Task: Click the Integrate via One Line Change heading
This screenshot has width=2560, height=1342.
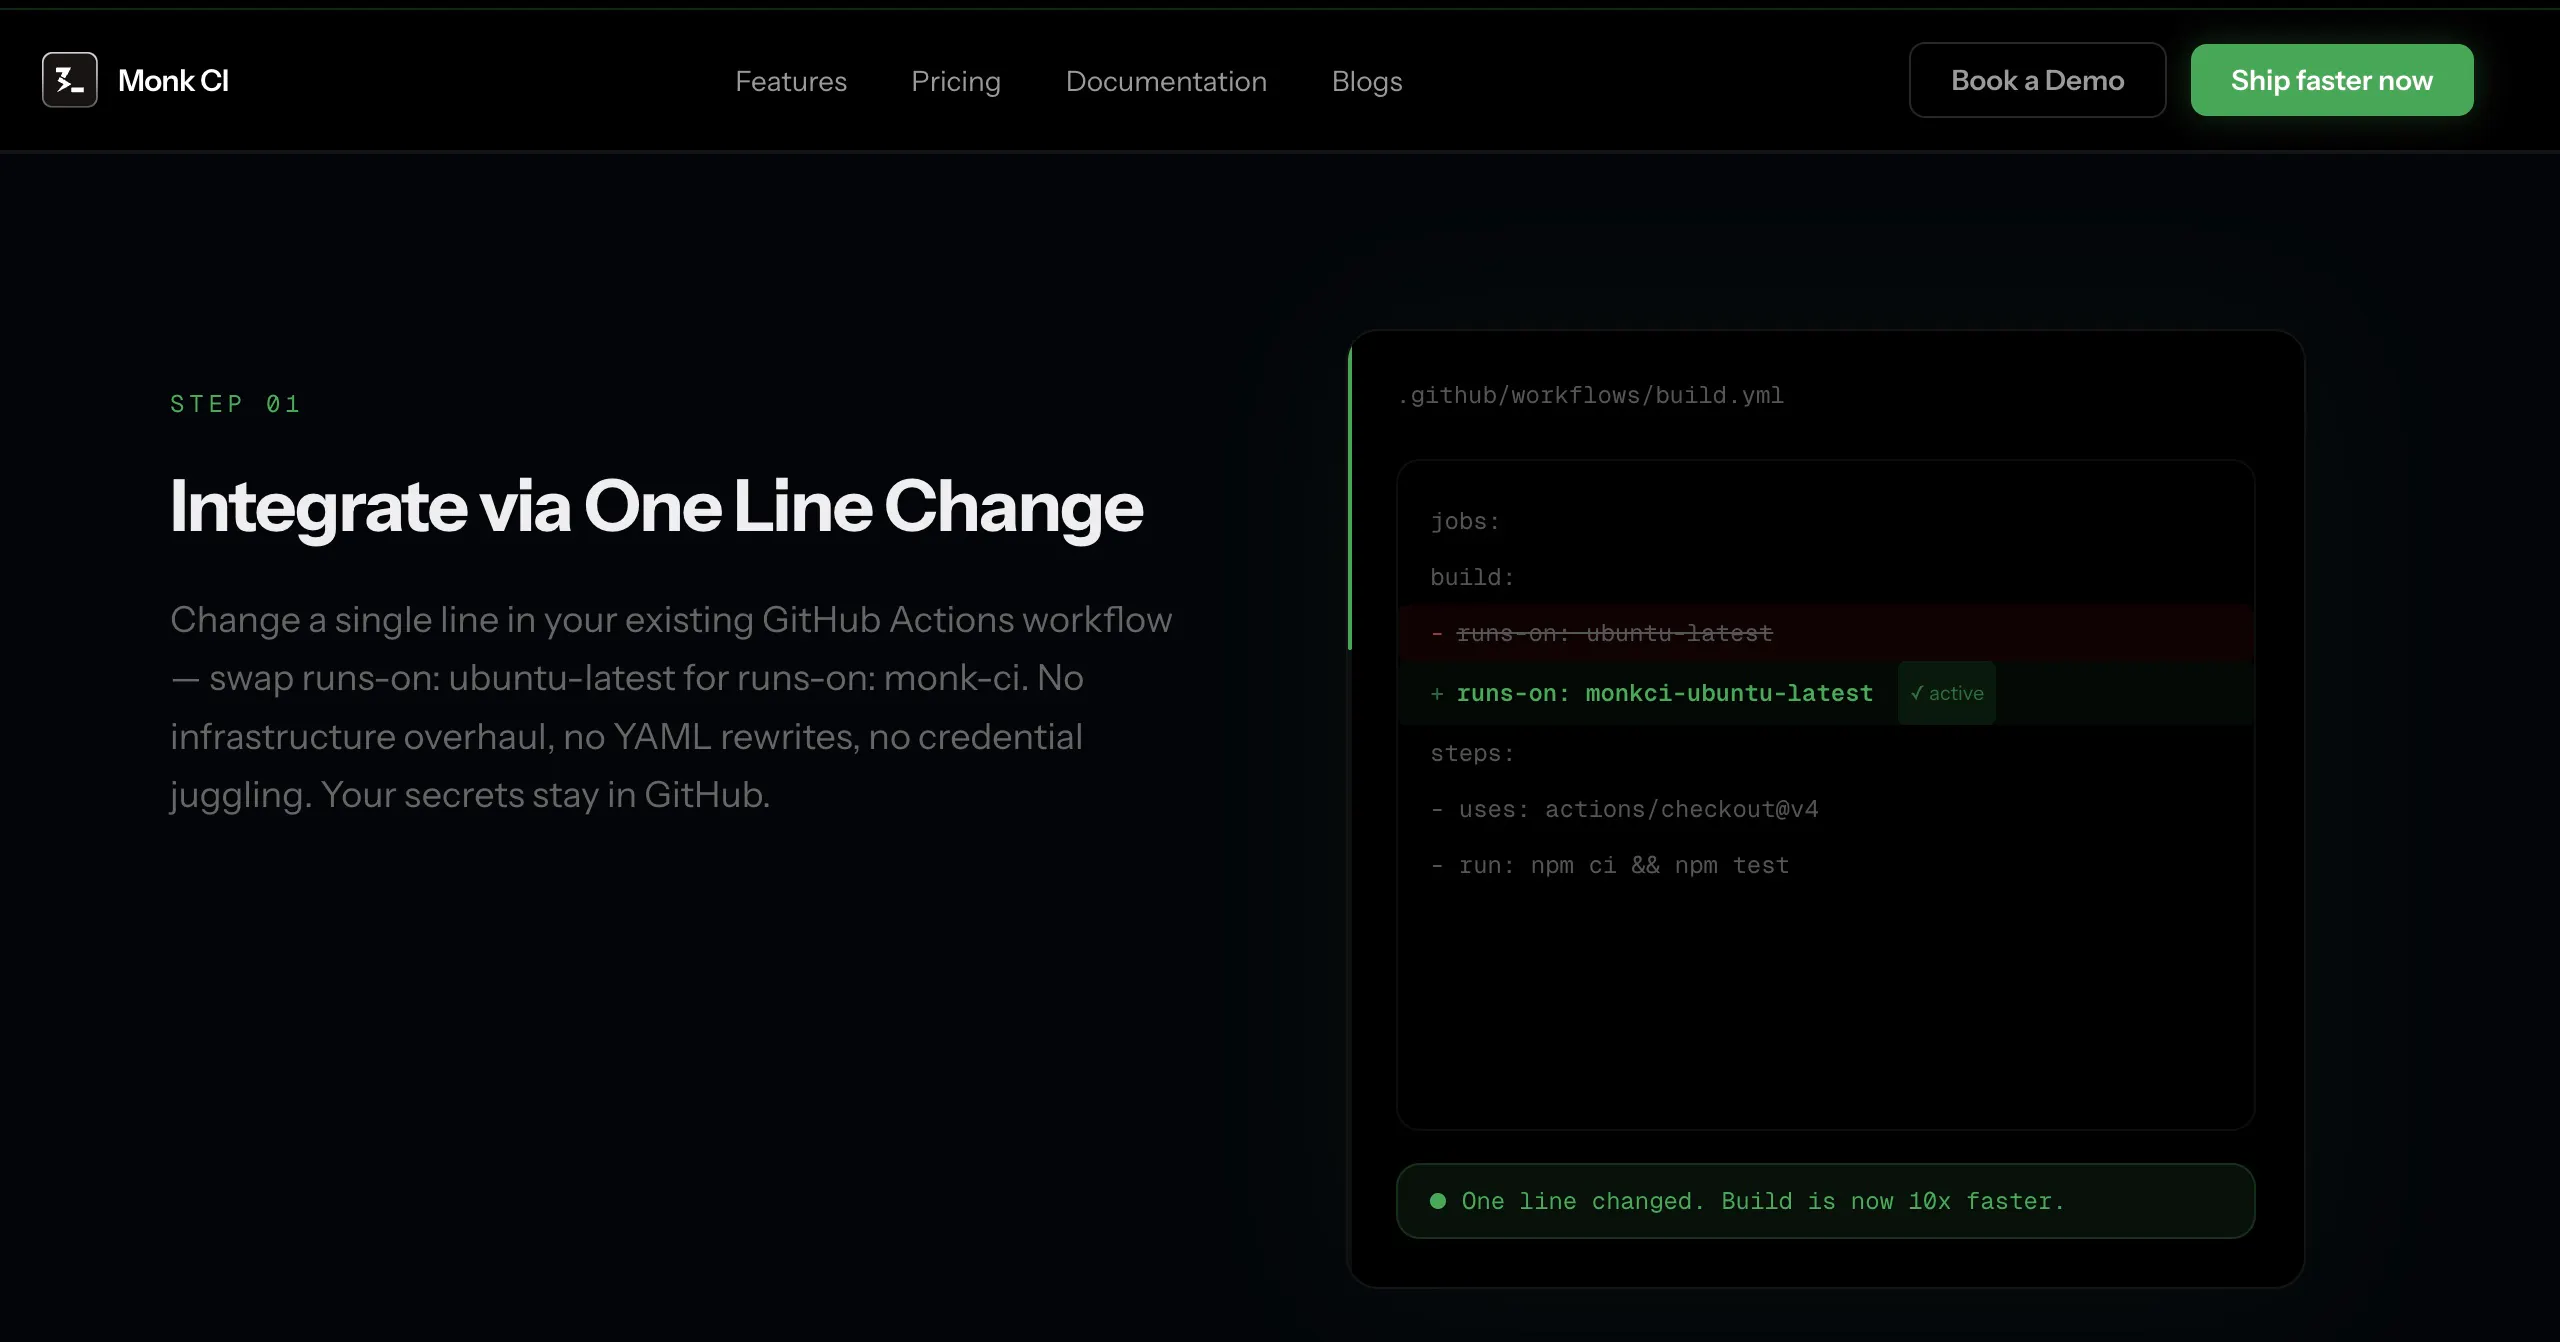Action: (656, 508)
